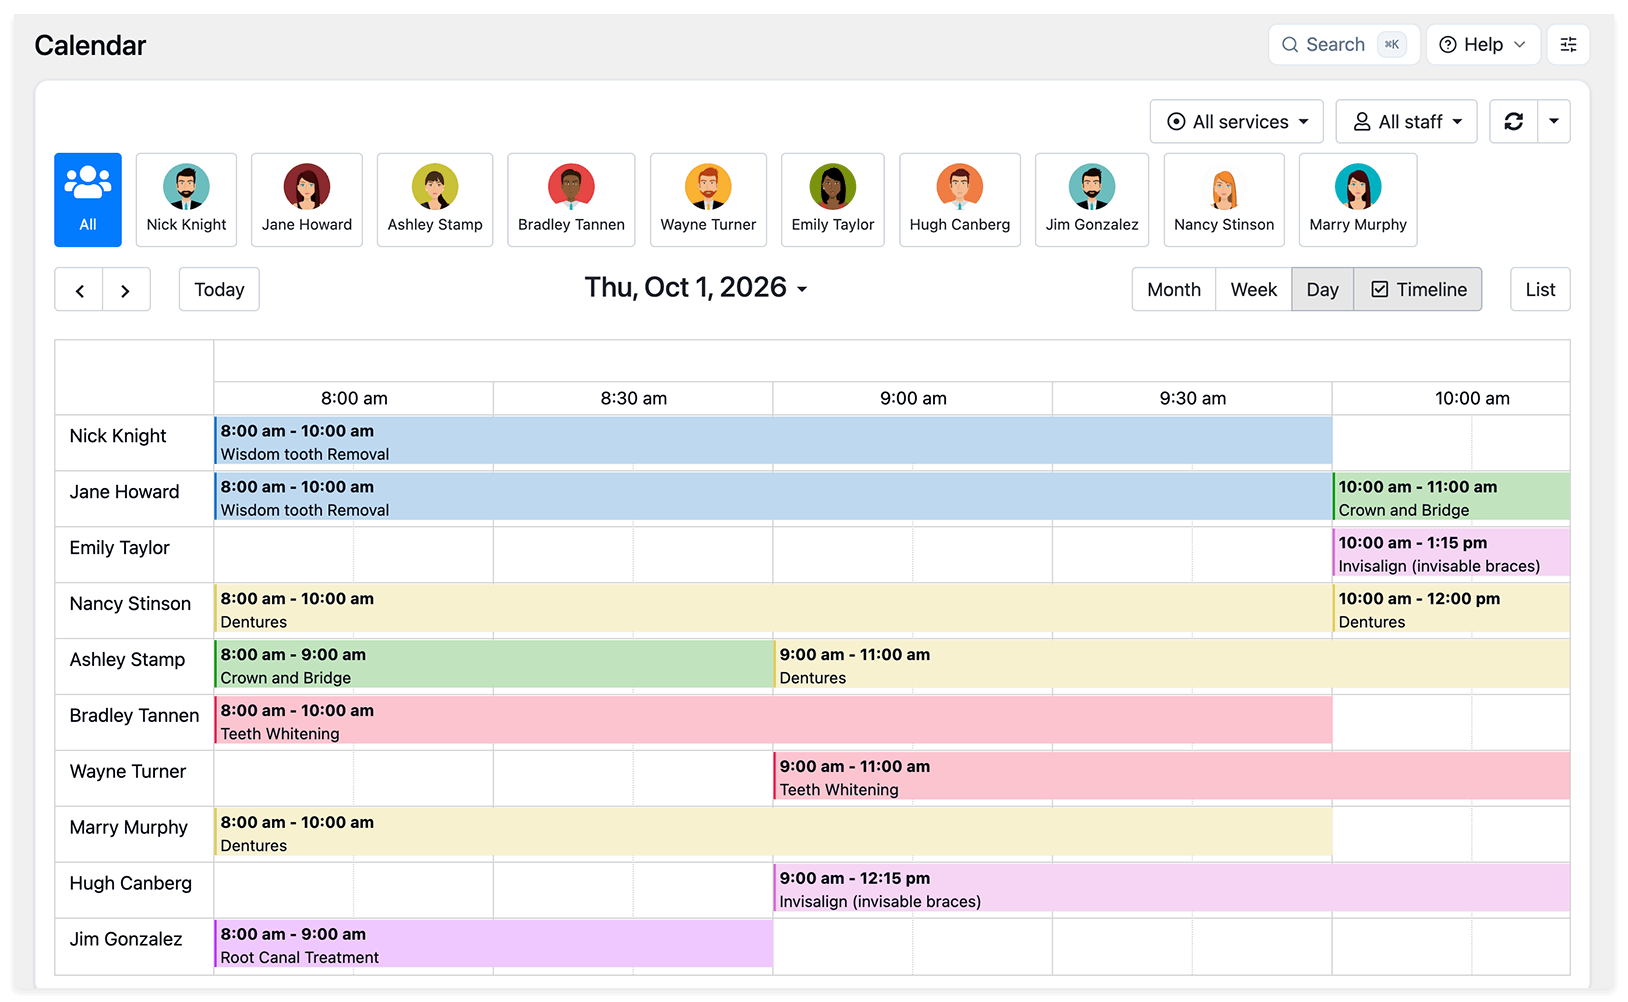Open Nick Knight's Wisdom tooth Removal appointment
The image size is (1628, 1002).
click(773, 441)
